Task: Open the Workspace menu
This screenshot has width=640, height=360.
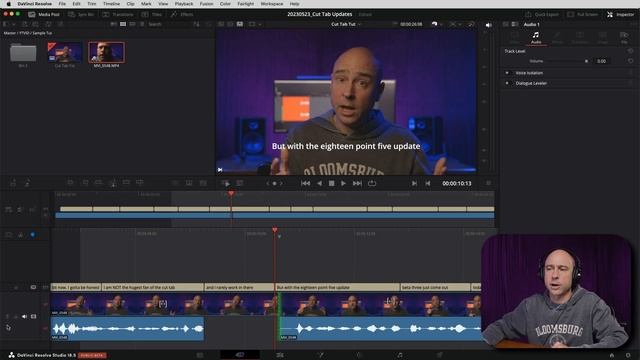Action: (271, 4)
